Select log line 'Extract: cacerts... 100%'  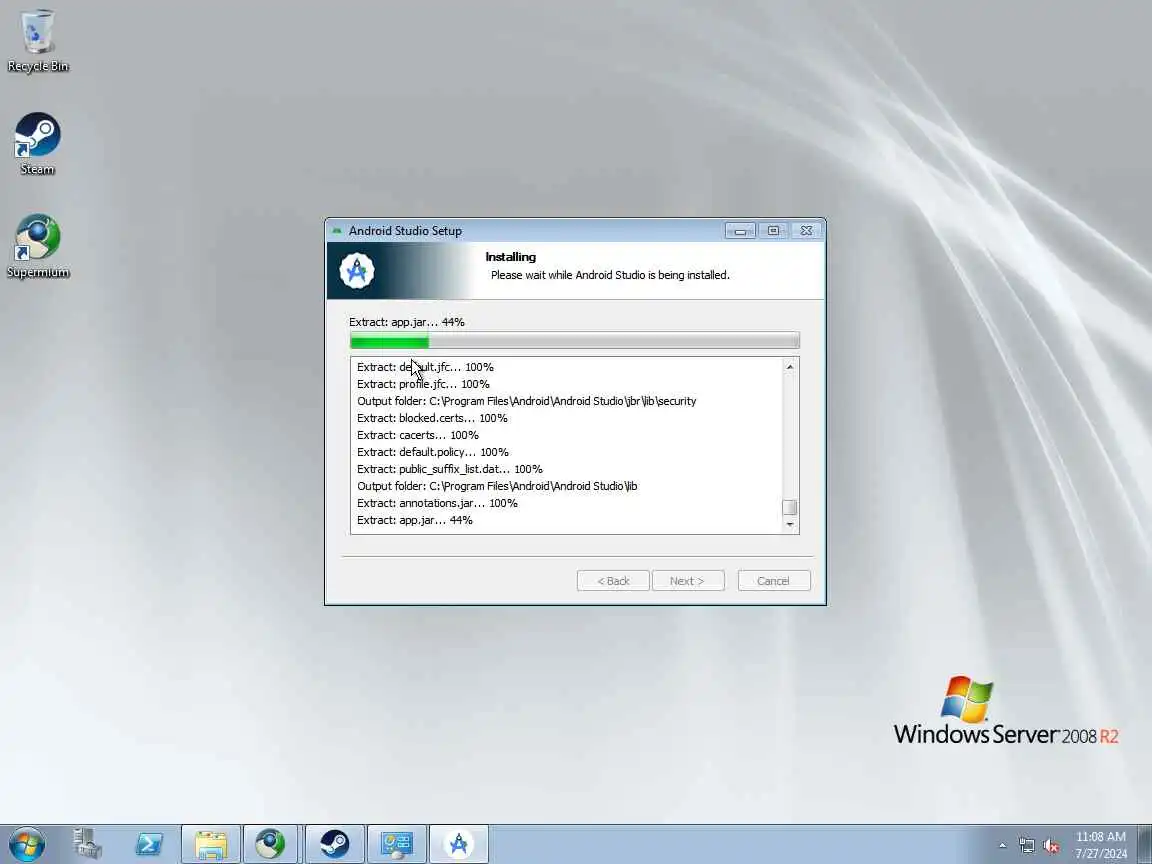[418, 435]
